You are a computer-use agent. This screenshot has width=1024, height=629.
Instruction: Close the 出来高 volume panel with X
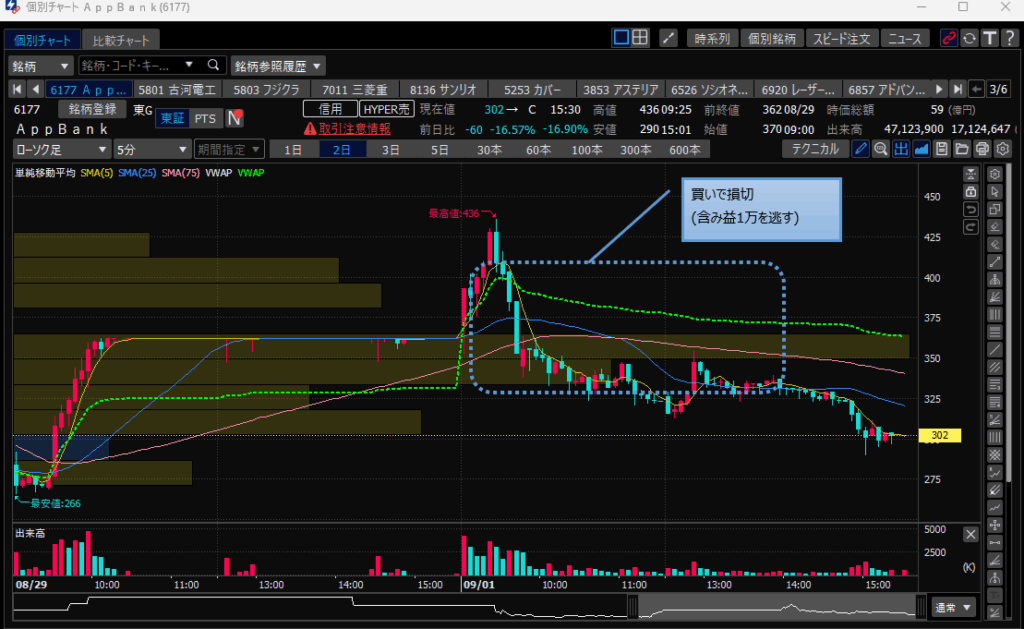(970, 535)
